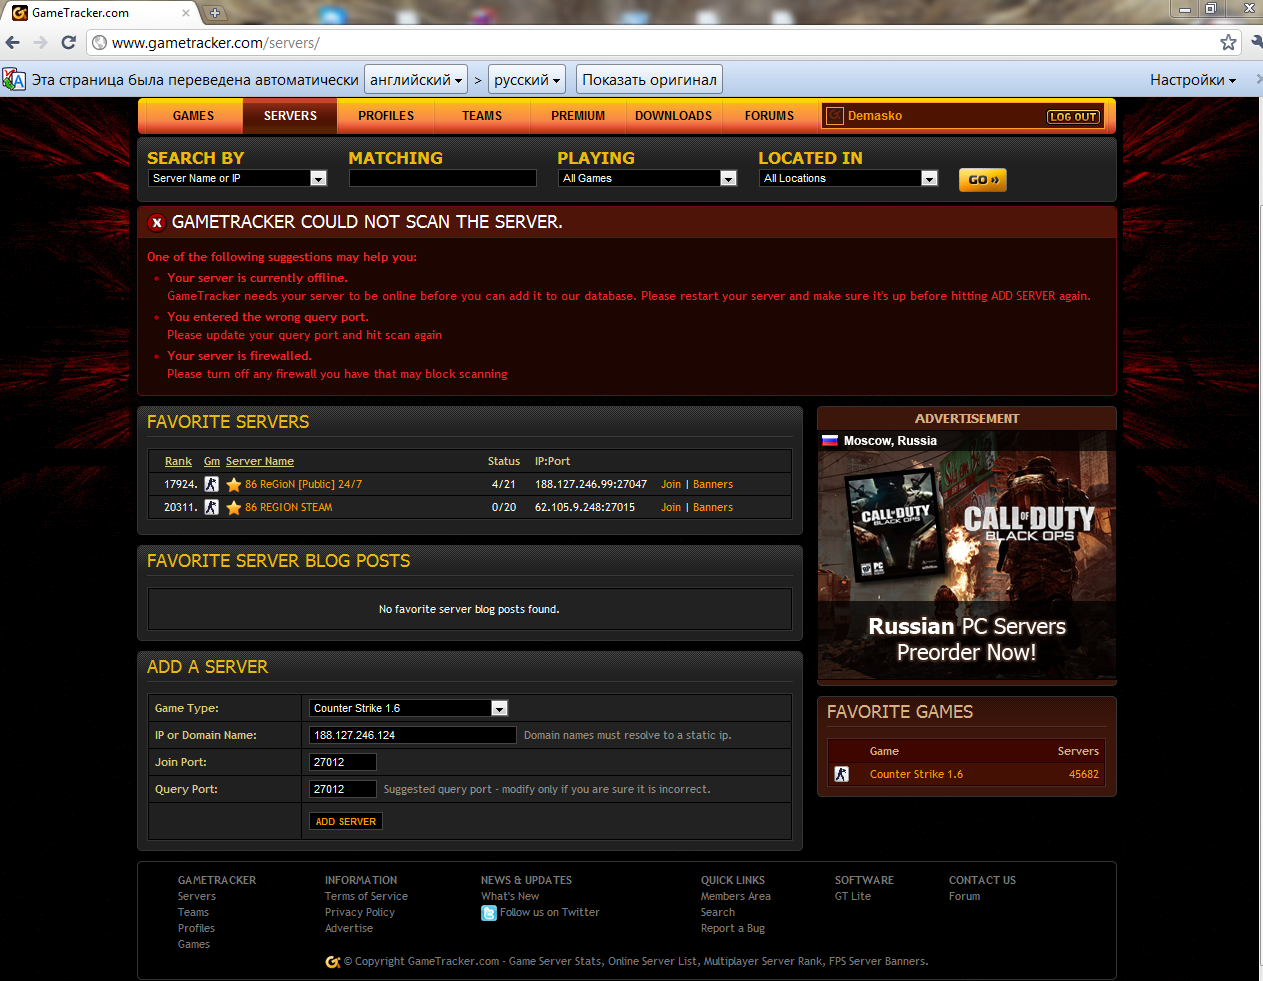
Task: Click the 188.127.246.99:27047 IP address
Action: (x=591, y=484)
